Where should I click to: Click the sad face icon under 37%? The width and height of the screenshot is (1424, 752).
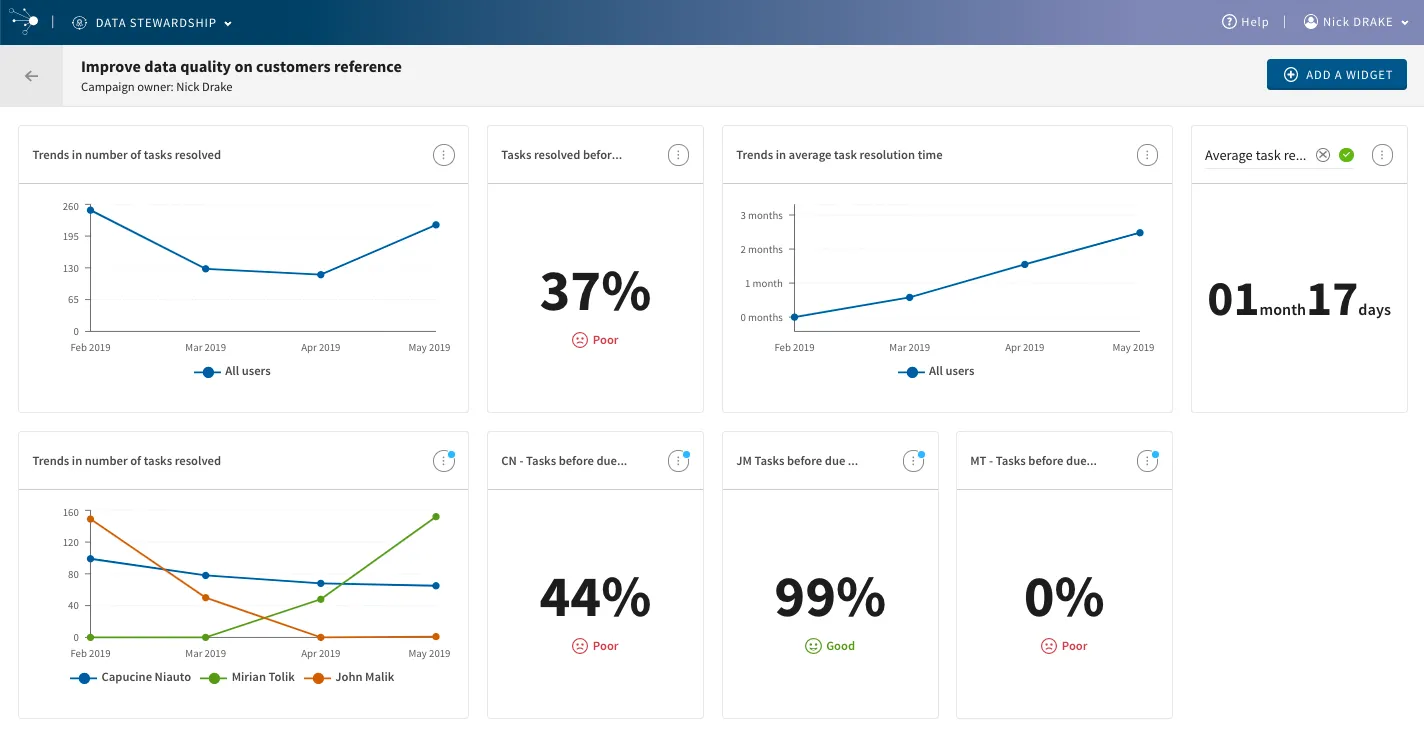579,340
